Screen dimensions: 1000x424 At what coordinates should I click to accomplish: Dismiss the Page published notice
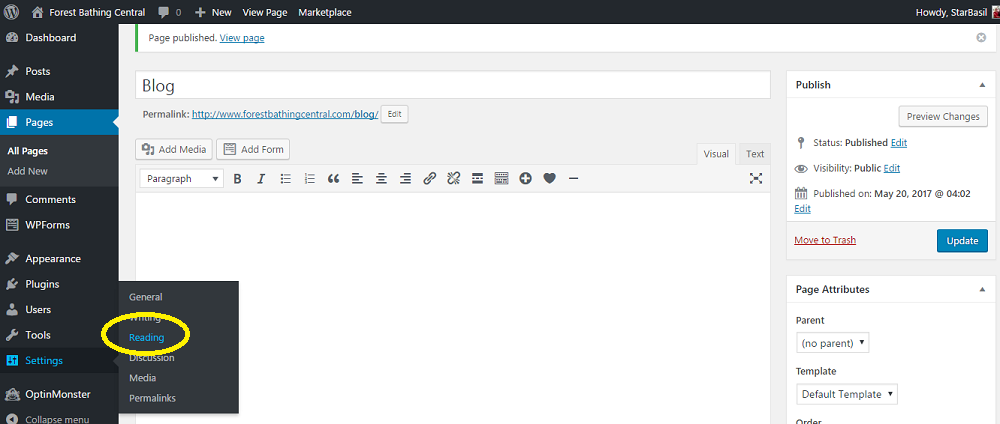coord(981,38)
